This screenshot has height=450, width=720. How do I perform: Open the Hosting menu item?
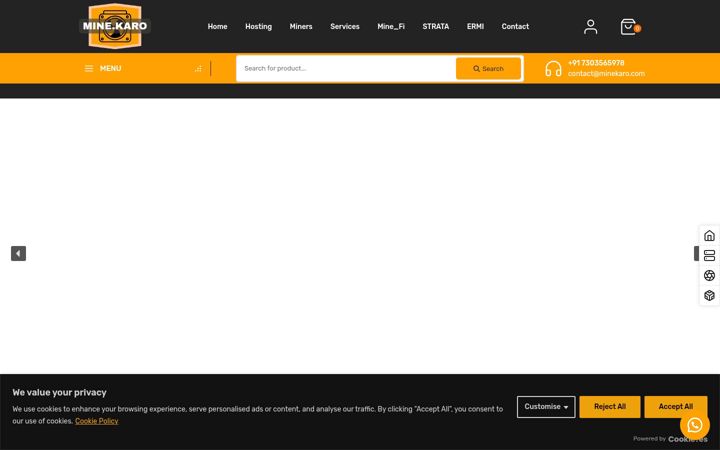click(259, 27)
